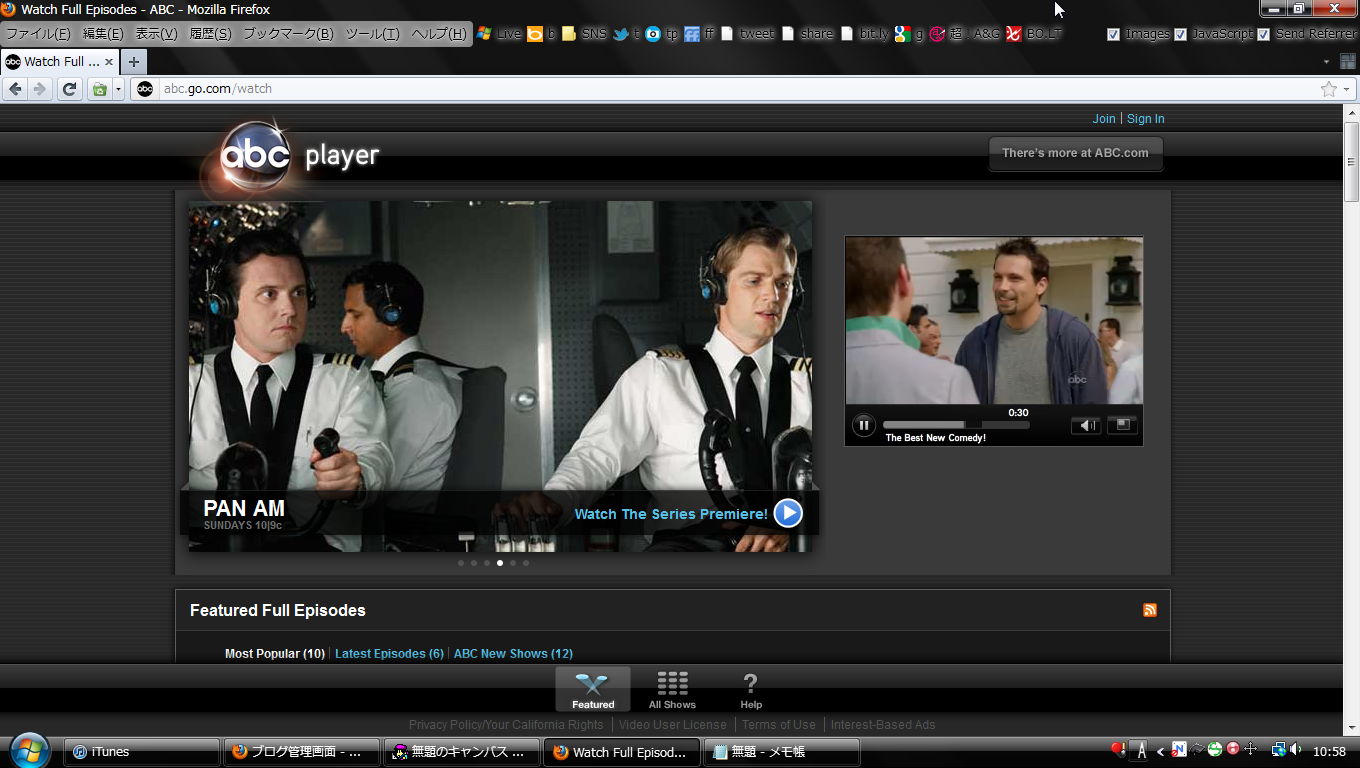Mute the small video player volume
Image resolution: width=1360 pixels, height=768 pixels.
(1086, 426)
